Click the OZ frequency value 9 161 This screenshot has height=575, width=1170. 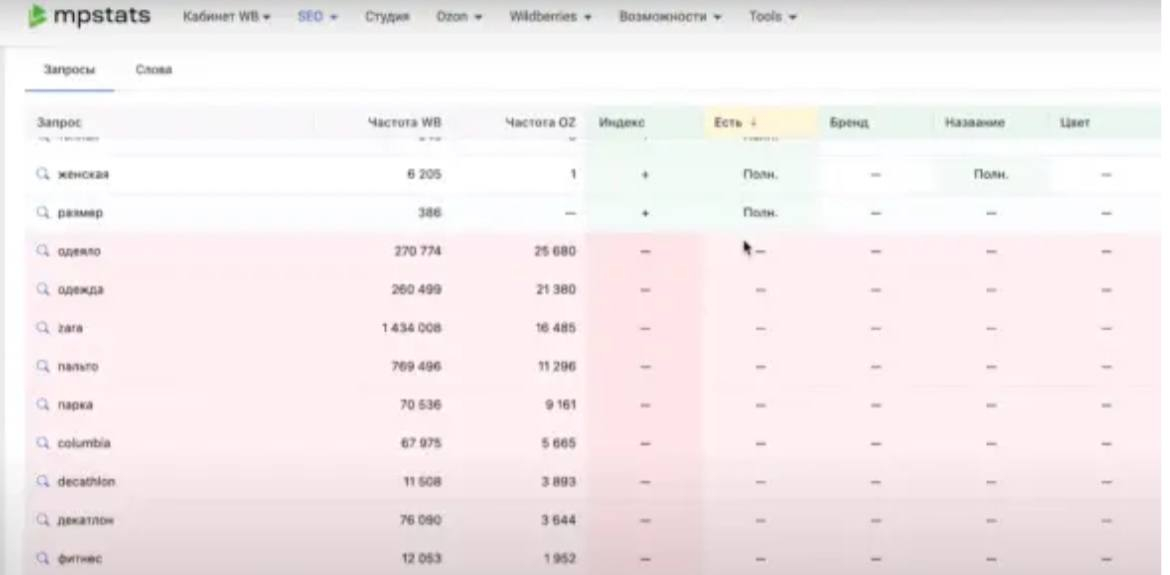(x=560, y=405)
